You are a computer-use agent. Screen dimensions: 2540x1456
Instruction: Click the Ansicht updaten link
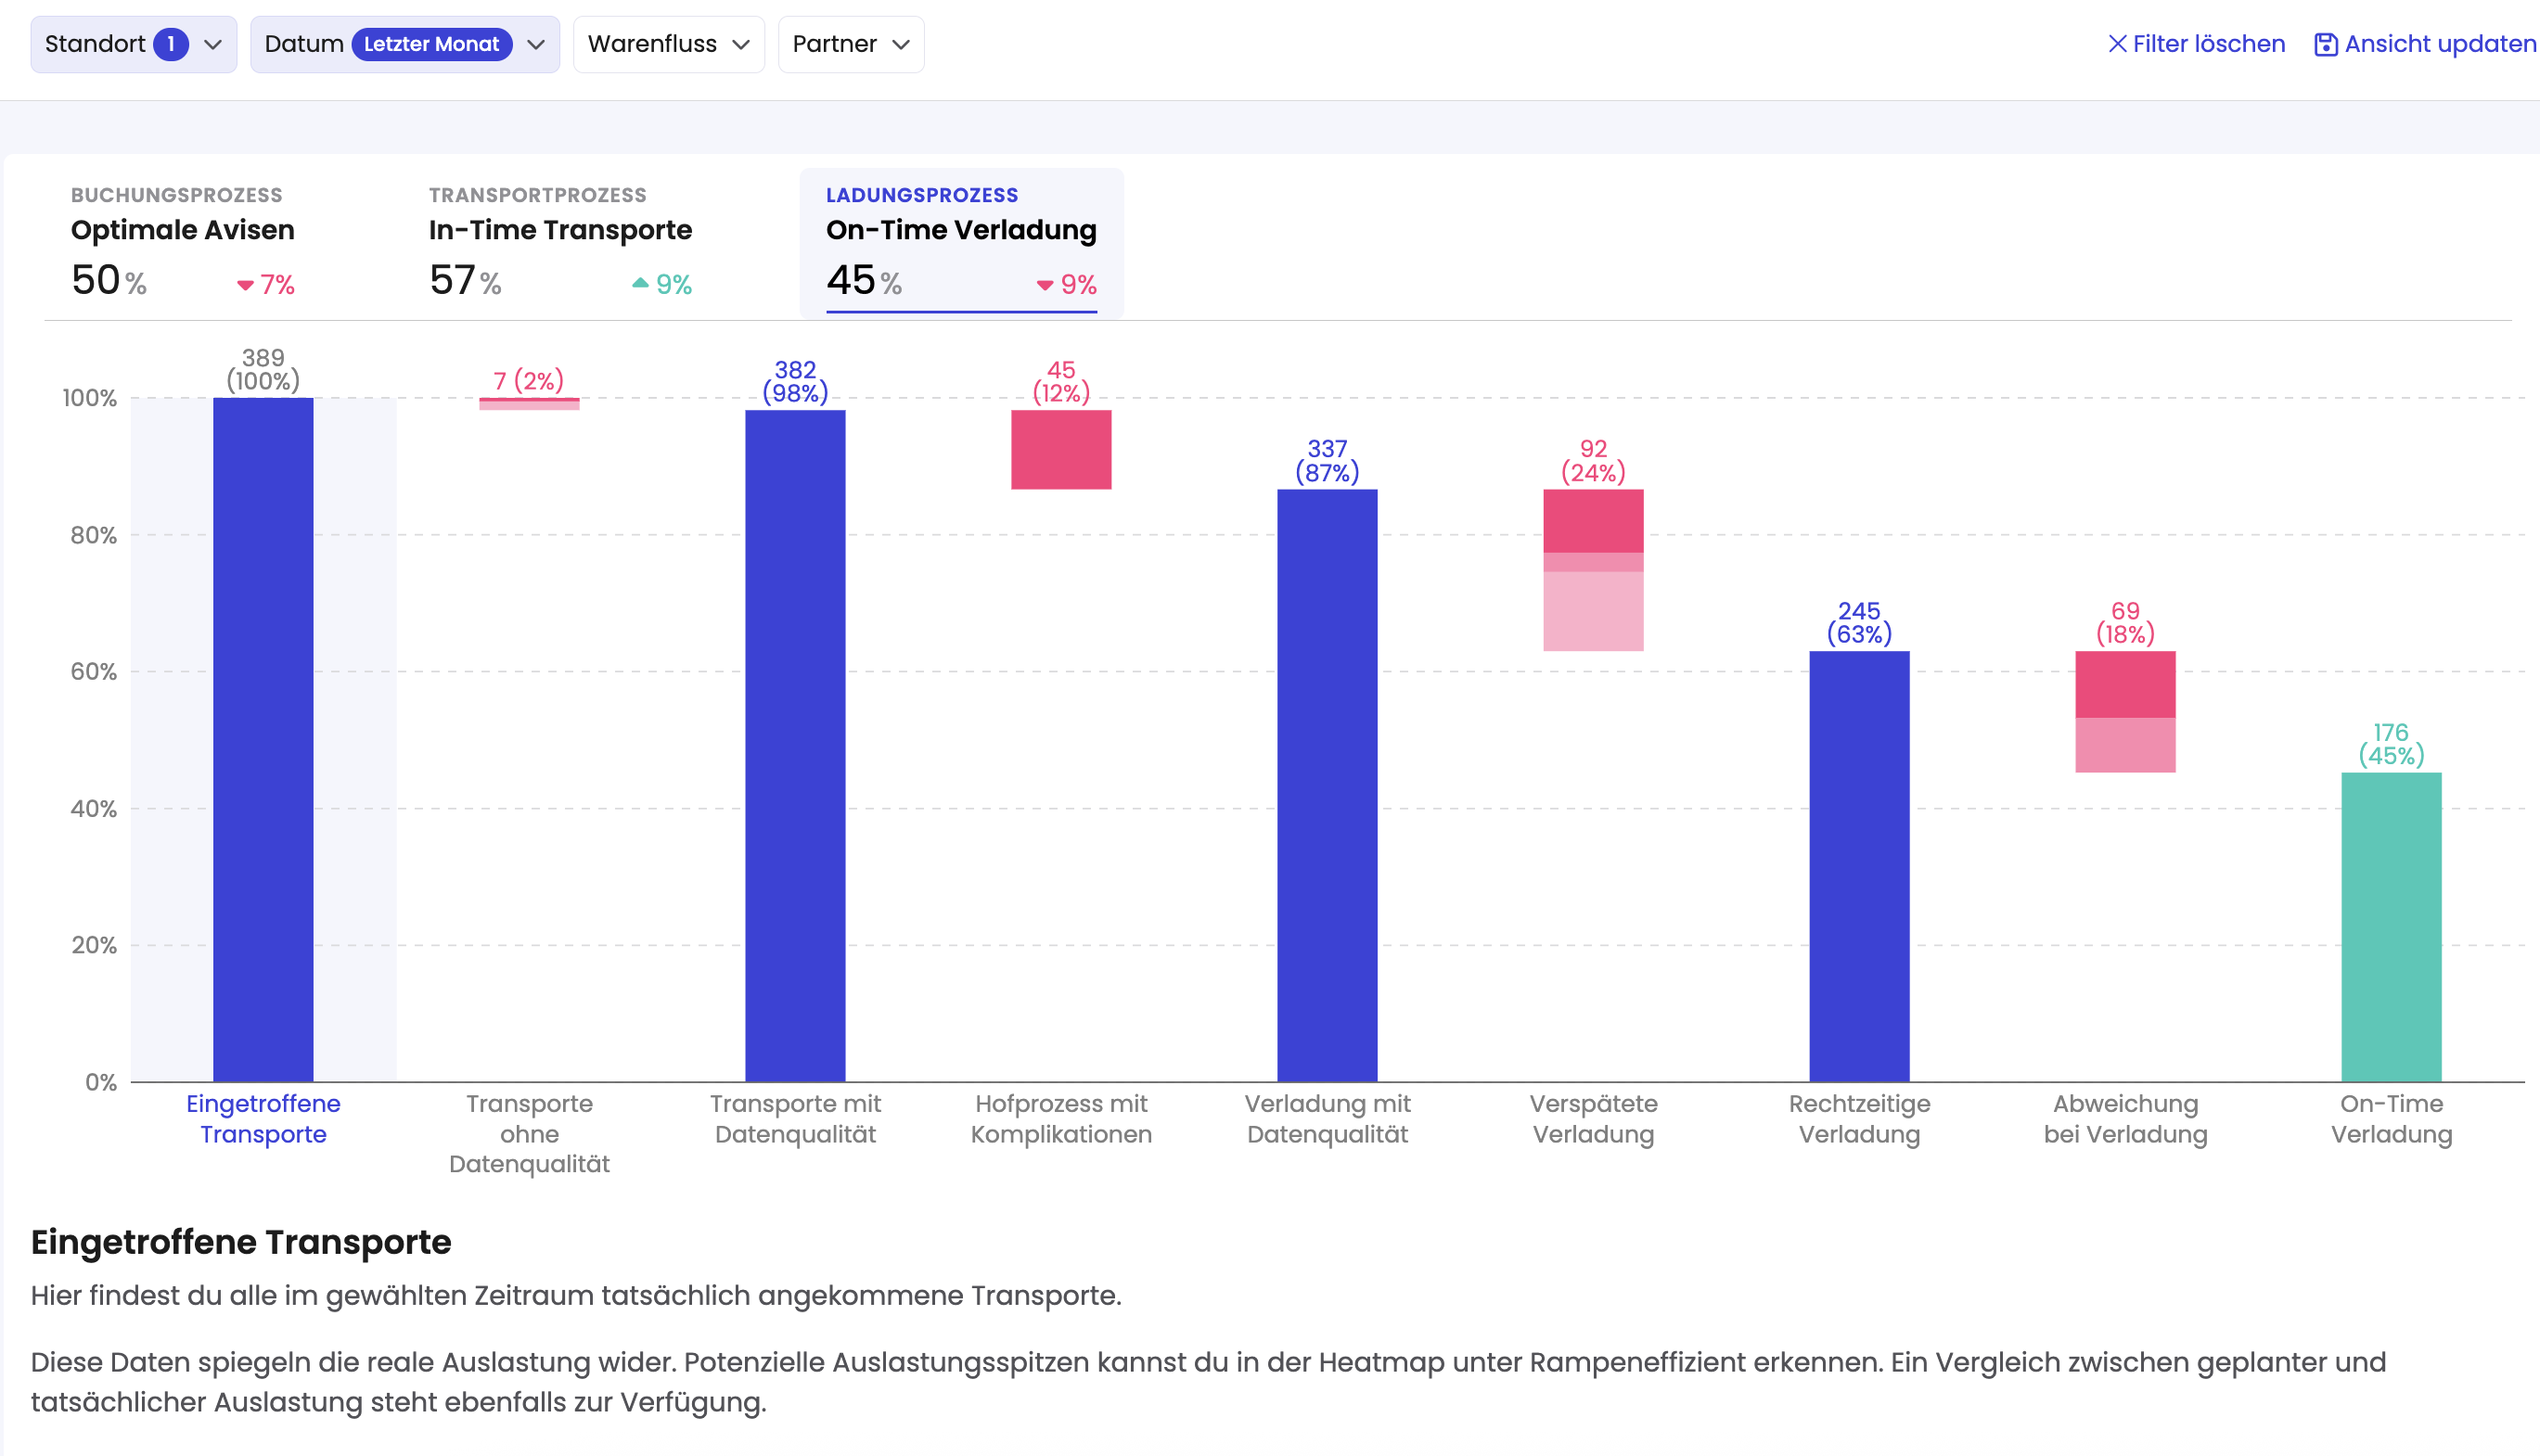point(2439,44)
